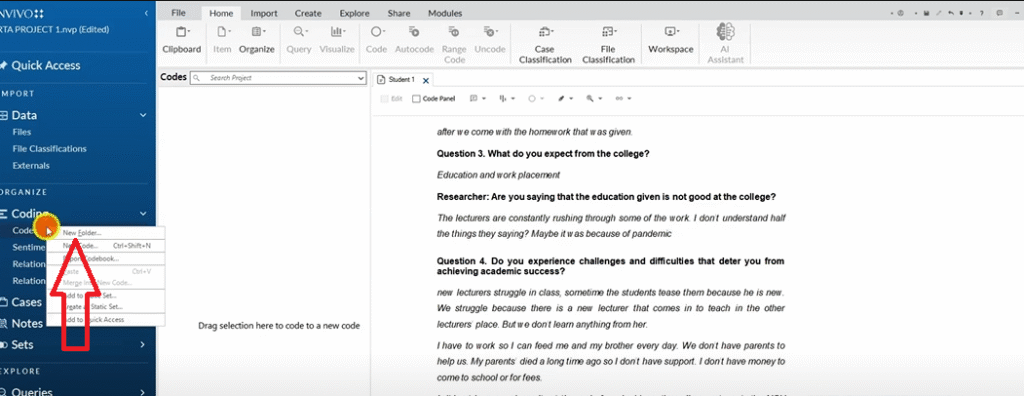Enable the Code Panel checkbox
1024x396 pixels.
click(417, 99)
